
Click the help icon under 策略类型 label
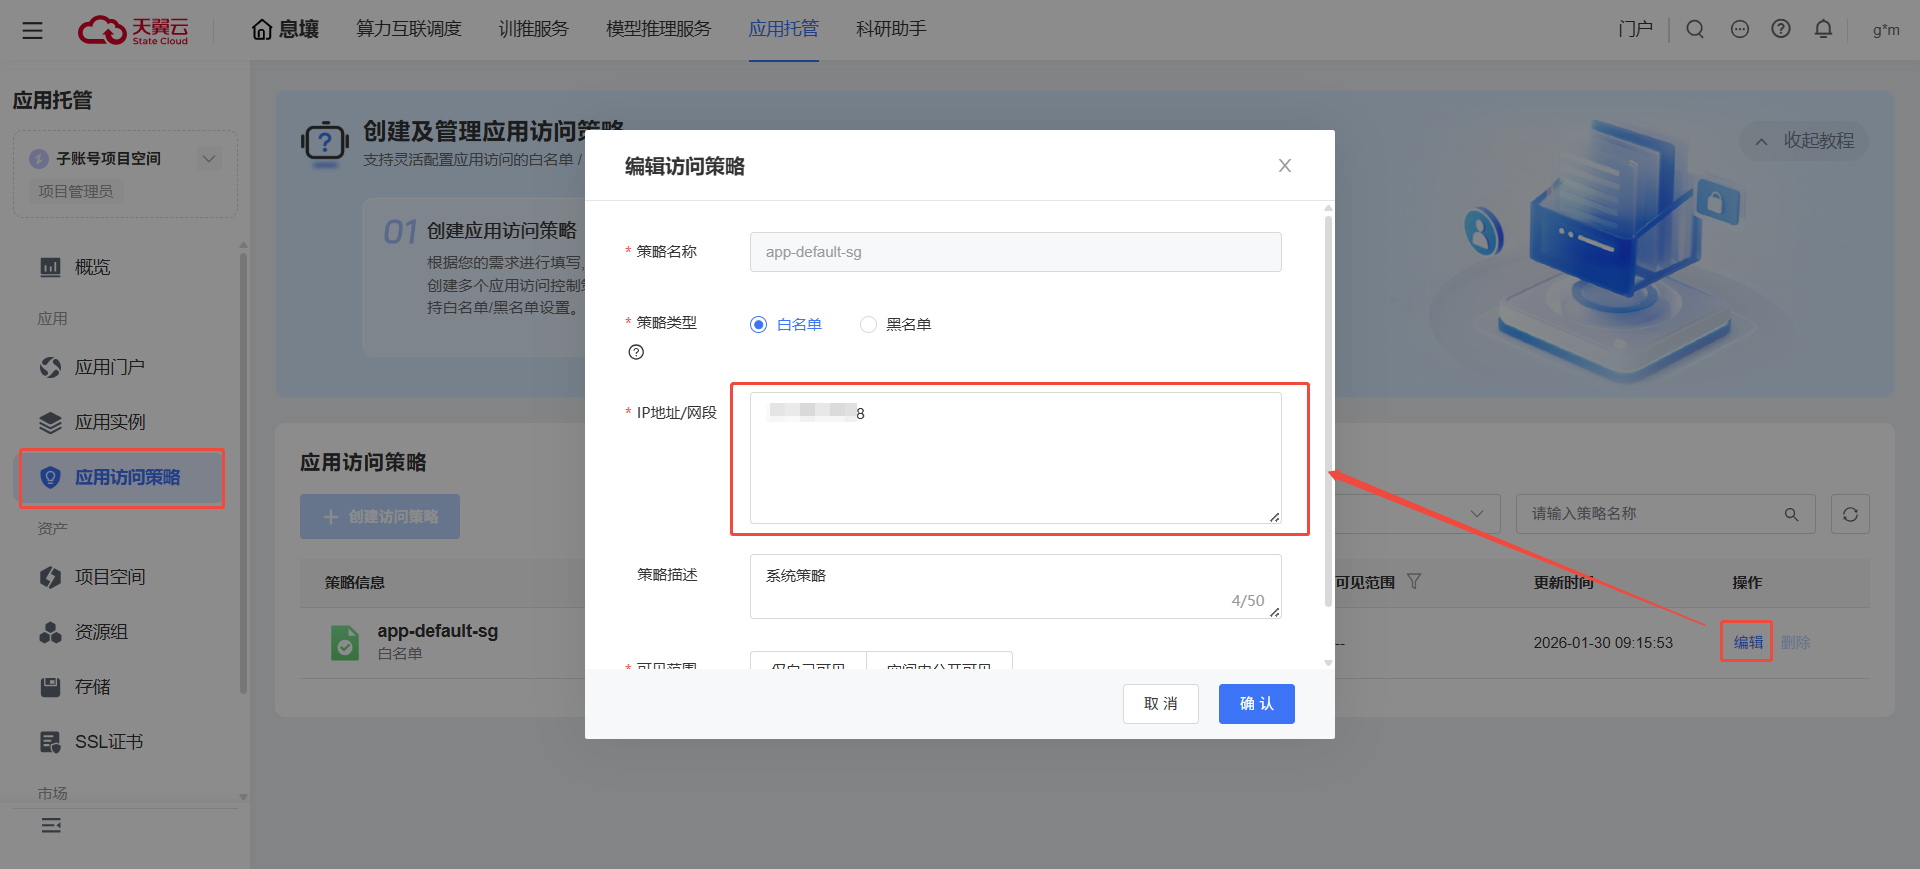(x=636, y=352)
